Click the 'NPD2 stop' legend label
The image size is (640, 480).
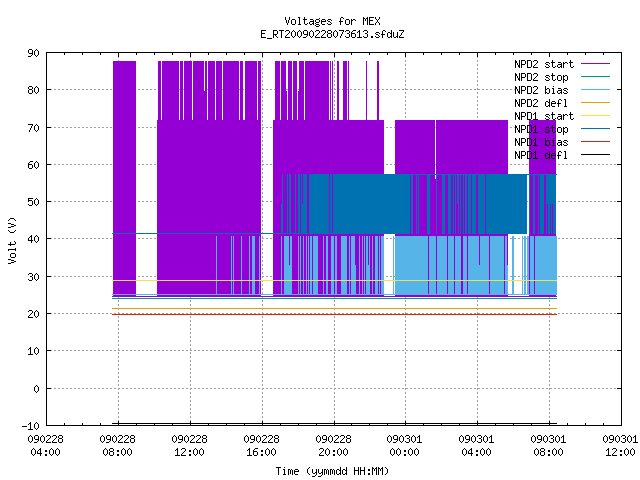(541, 77)
